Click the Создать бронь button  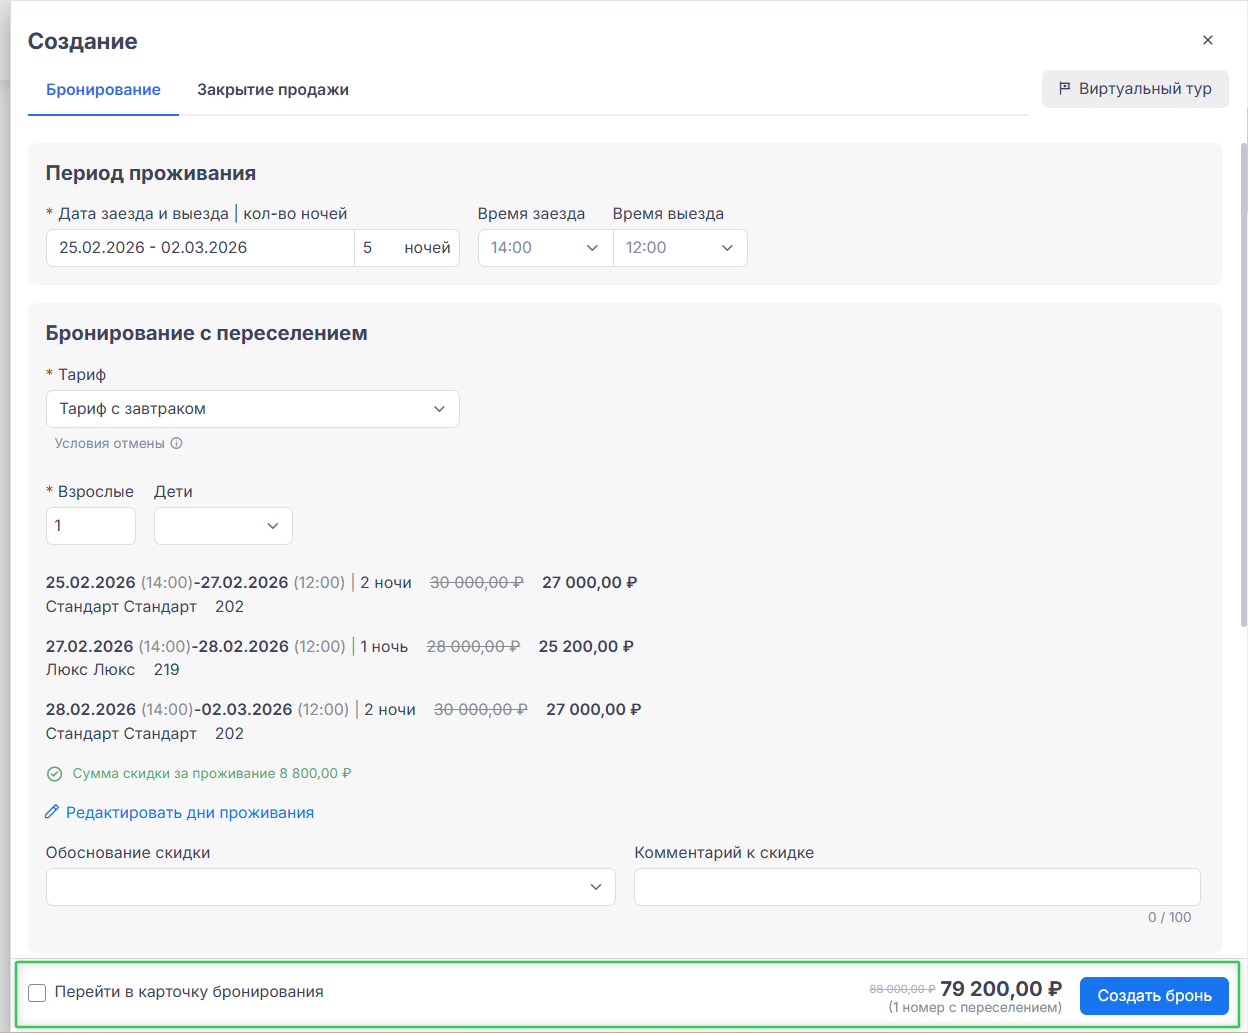1154,996
